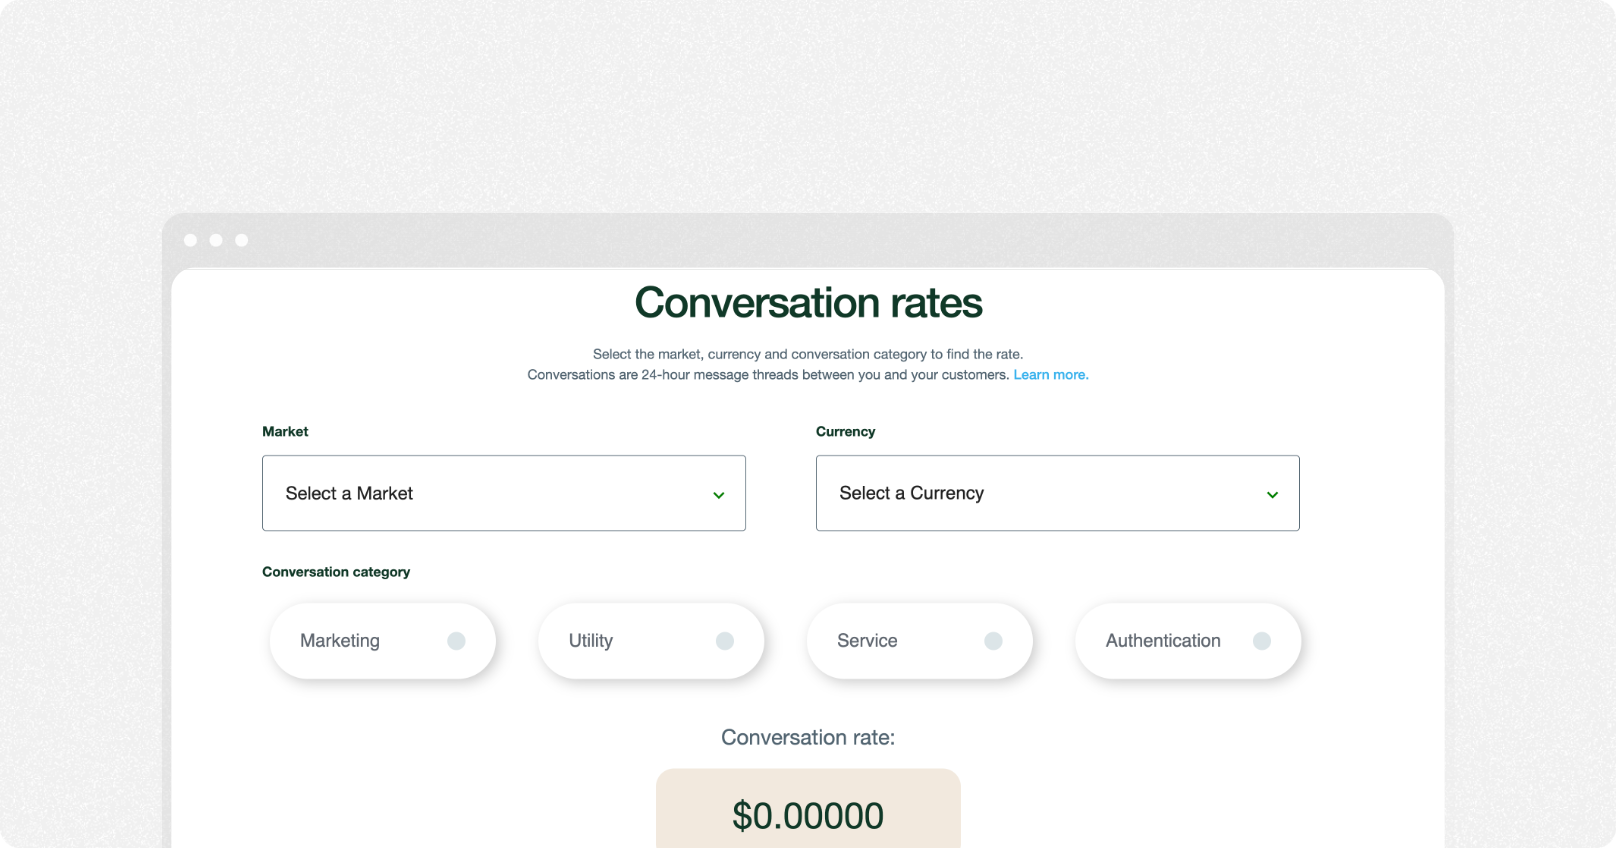Viewport: 1616px width, 848px height.
Task: Enable the Authentication radio dot
Action: (1262, 641)
